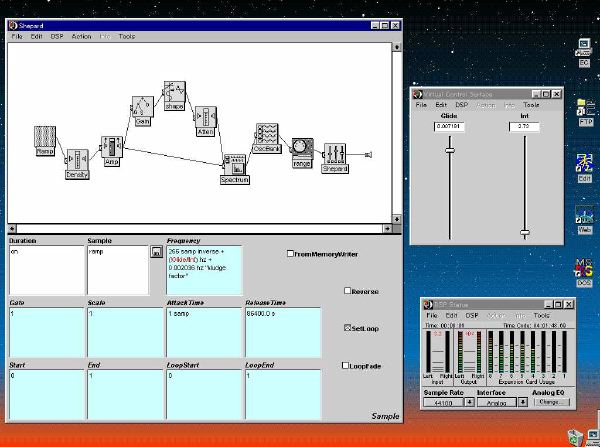Click the Analog interface value box

[497, 403]
